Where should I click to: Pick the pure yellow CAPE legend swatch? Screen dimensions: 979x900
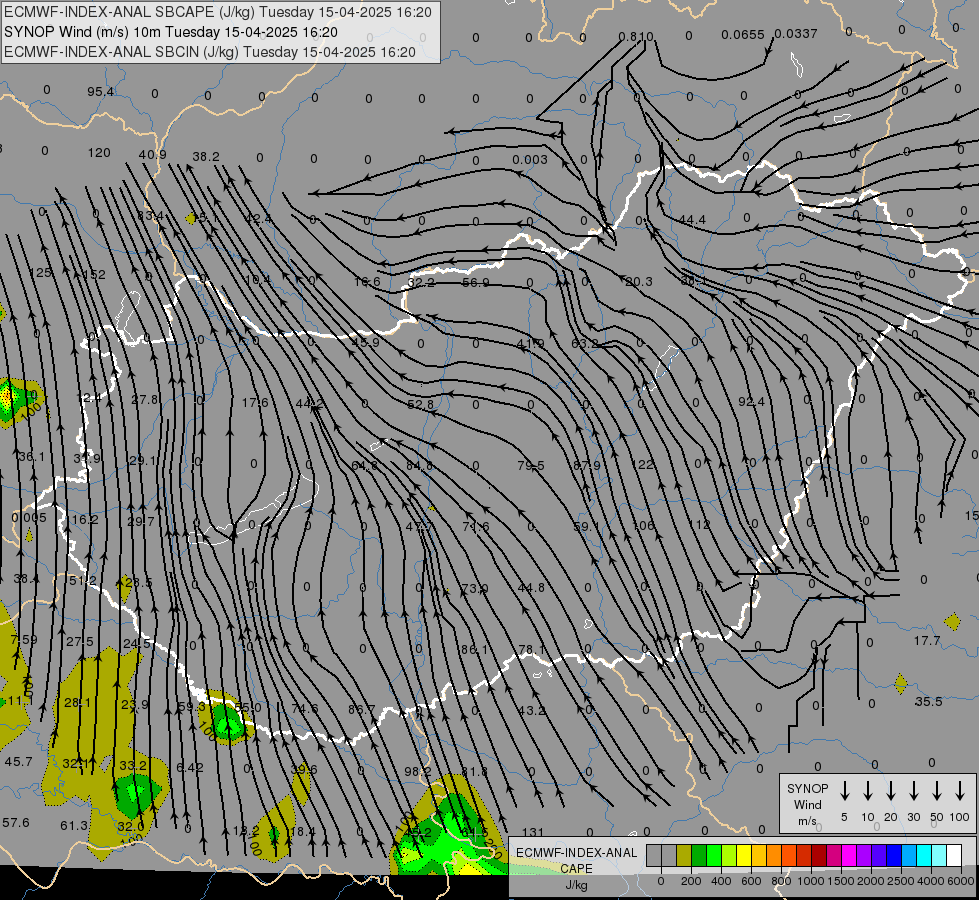[x=744, y=856]
